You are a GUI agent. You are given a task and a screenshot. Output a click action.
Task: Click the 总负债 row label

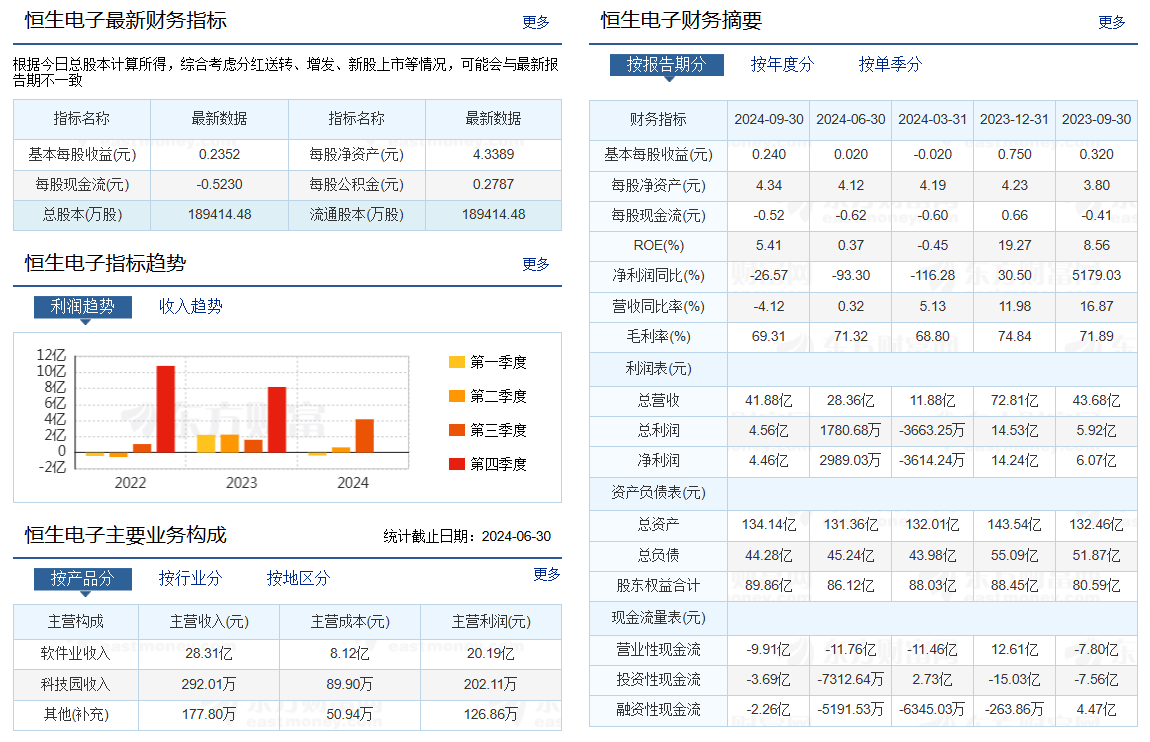click(658, 555)
